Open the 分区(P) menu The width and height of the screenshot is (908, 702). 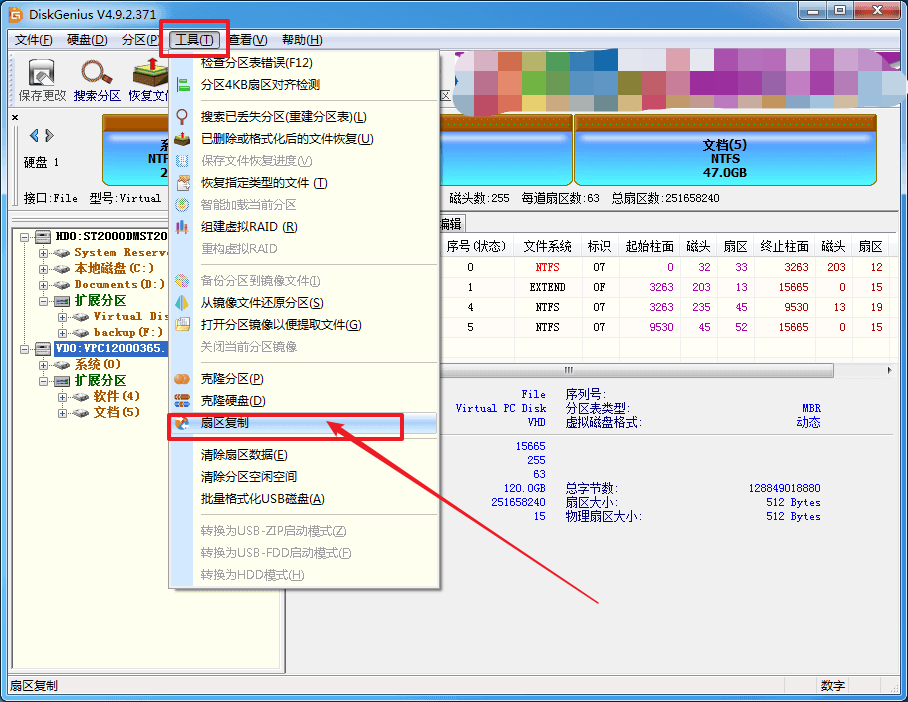pos(140,40)
